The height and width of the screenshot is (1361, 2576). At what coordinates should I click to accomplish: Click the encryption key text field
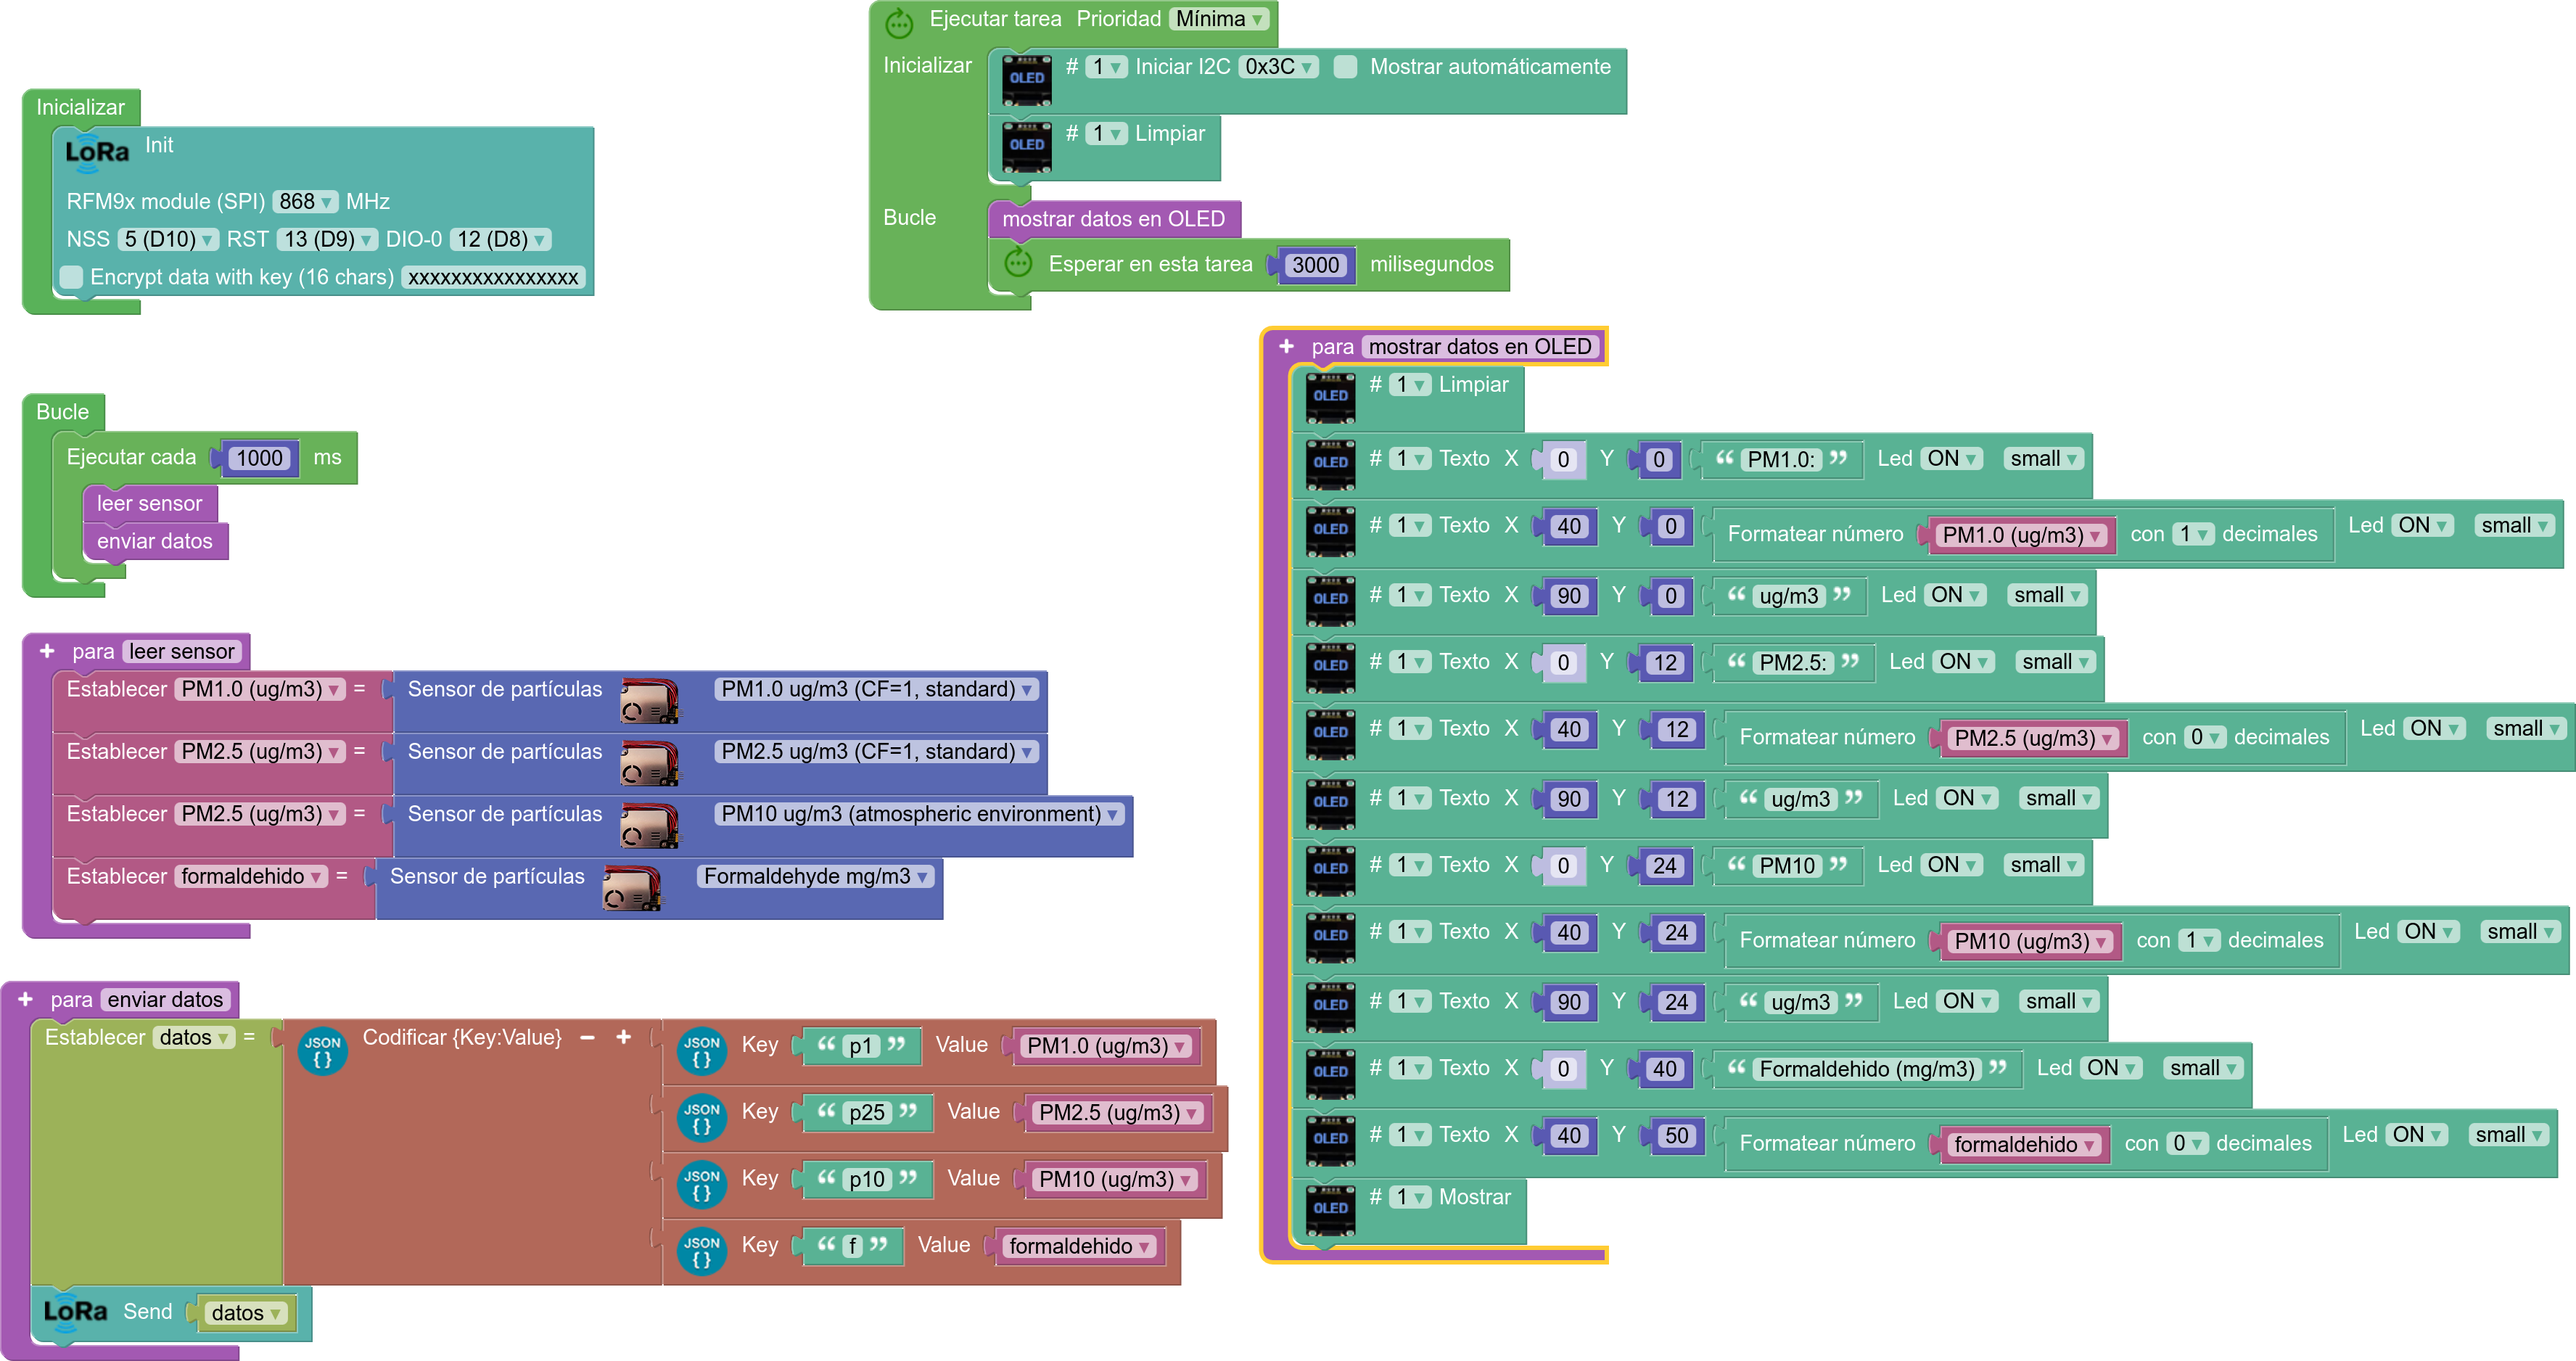pyautogui.click(x=493, y=277)
